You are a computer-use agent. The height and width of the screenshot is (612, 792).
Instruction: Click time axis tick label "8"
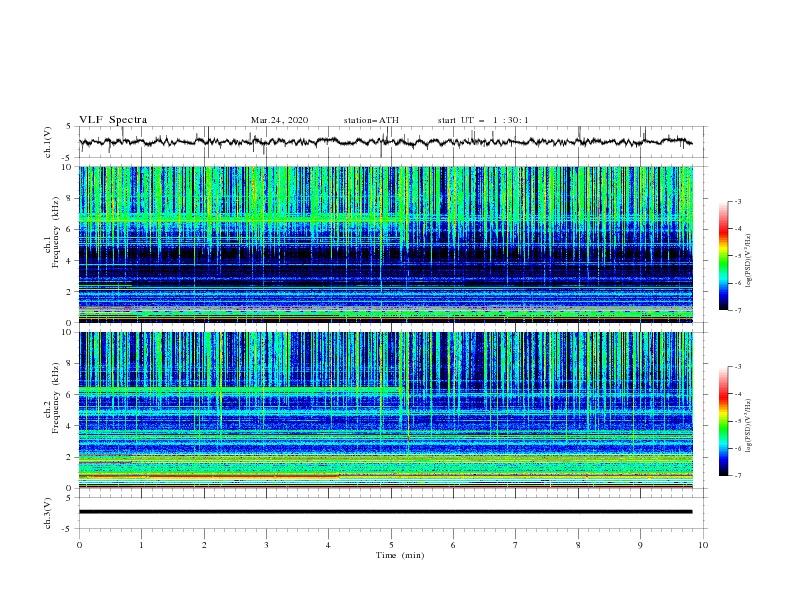[x=578, y=545]
